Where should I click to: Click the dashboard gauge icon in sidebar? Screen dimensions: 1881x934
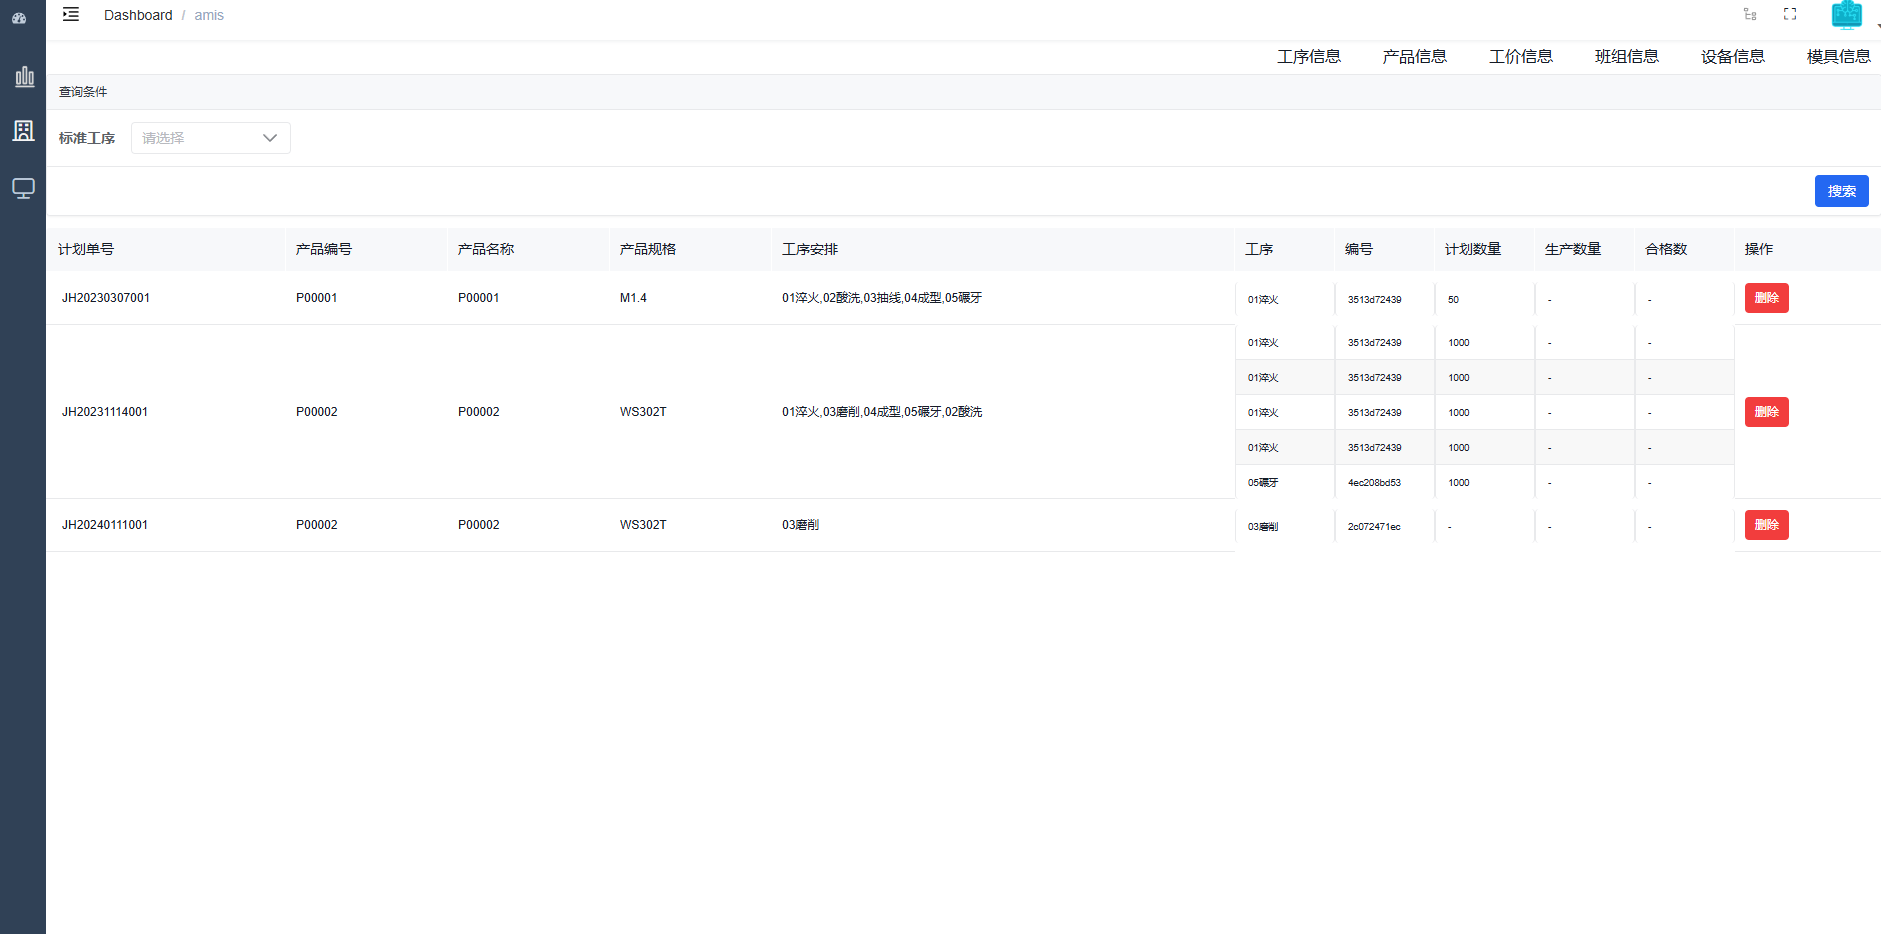tap(19, 17)
